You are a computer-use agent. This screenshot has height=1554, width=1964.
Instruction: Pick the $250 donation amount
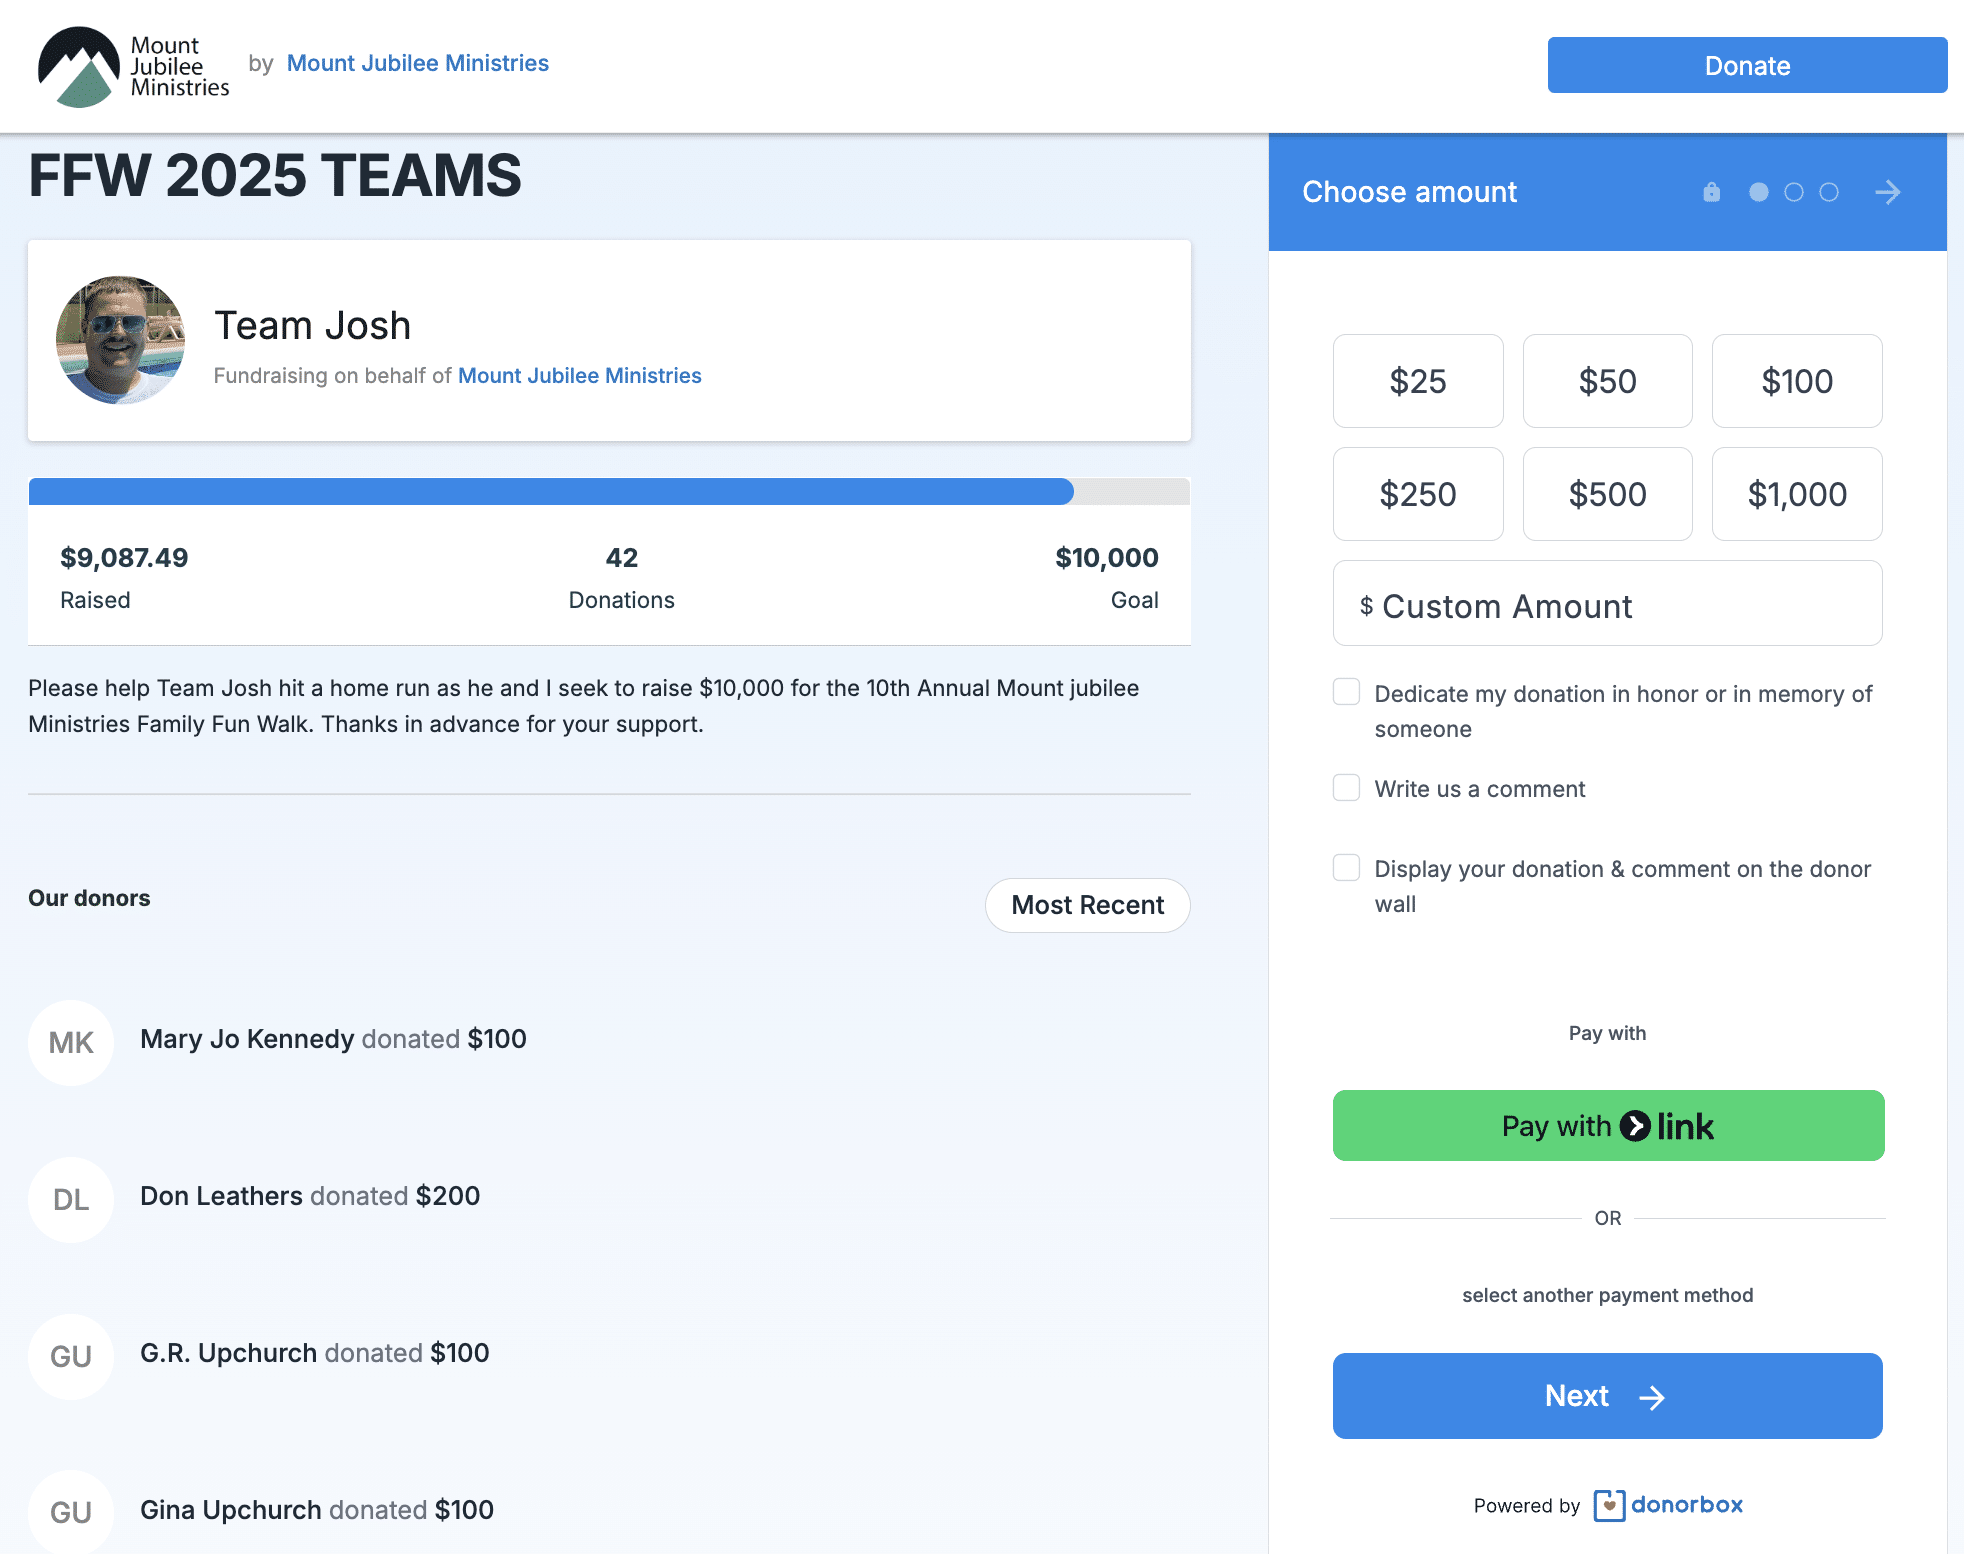click(x=1418, y=494)
